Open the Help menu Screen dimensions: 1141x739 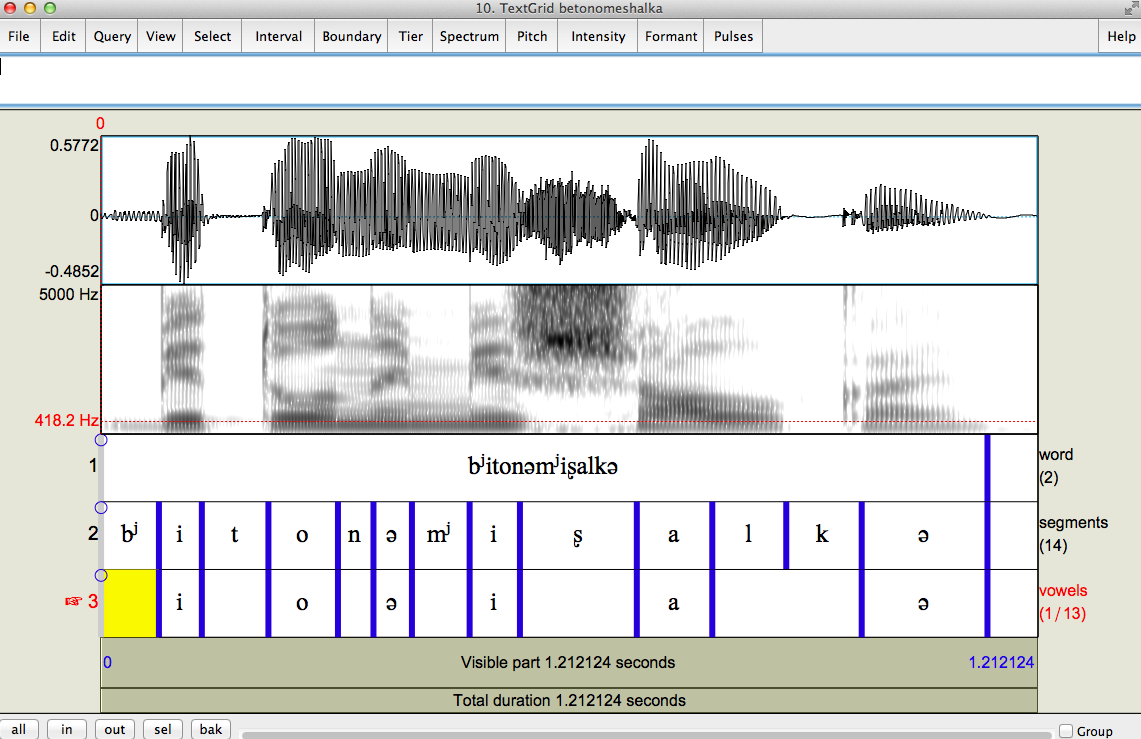tap(1121, 36)
